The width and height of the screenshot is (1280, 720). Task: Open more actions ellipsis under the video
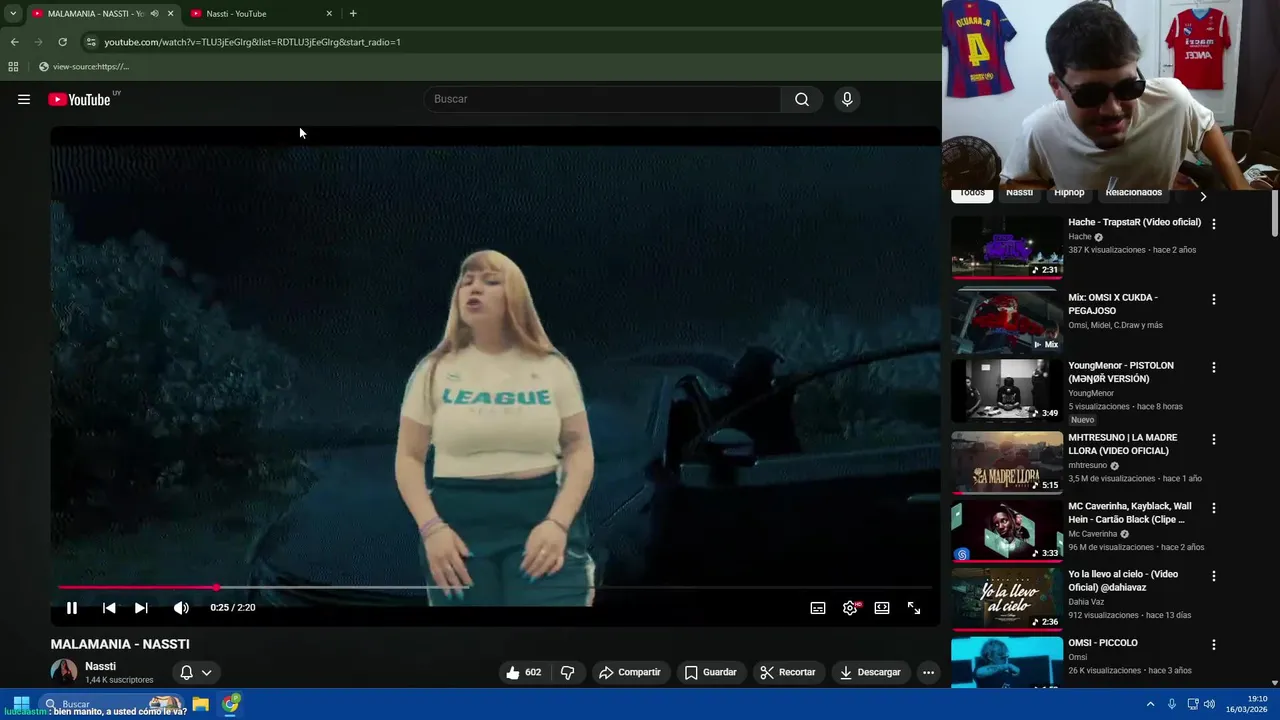(x=928, y=672)
